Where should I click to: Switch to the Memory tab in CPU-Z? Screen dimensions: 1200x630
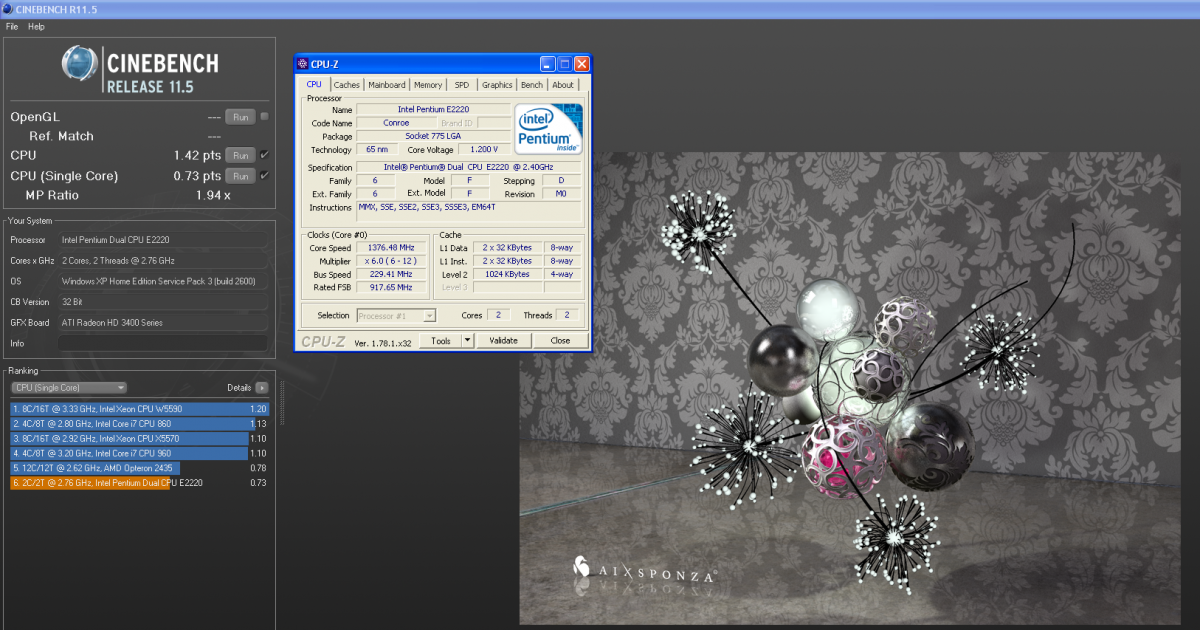pyautogui.click(x=428, y=85)
